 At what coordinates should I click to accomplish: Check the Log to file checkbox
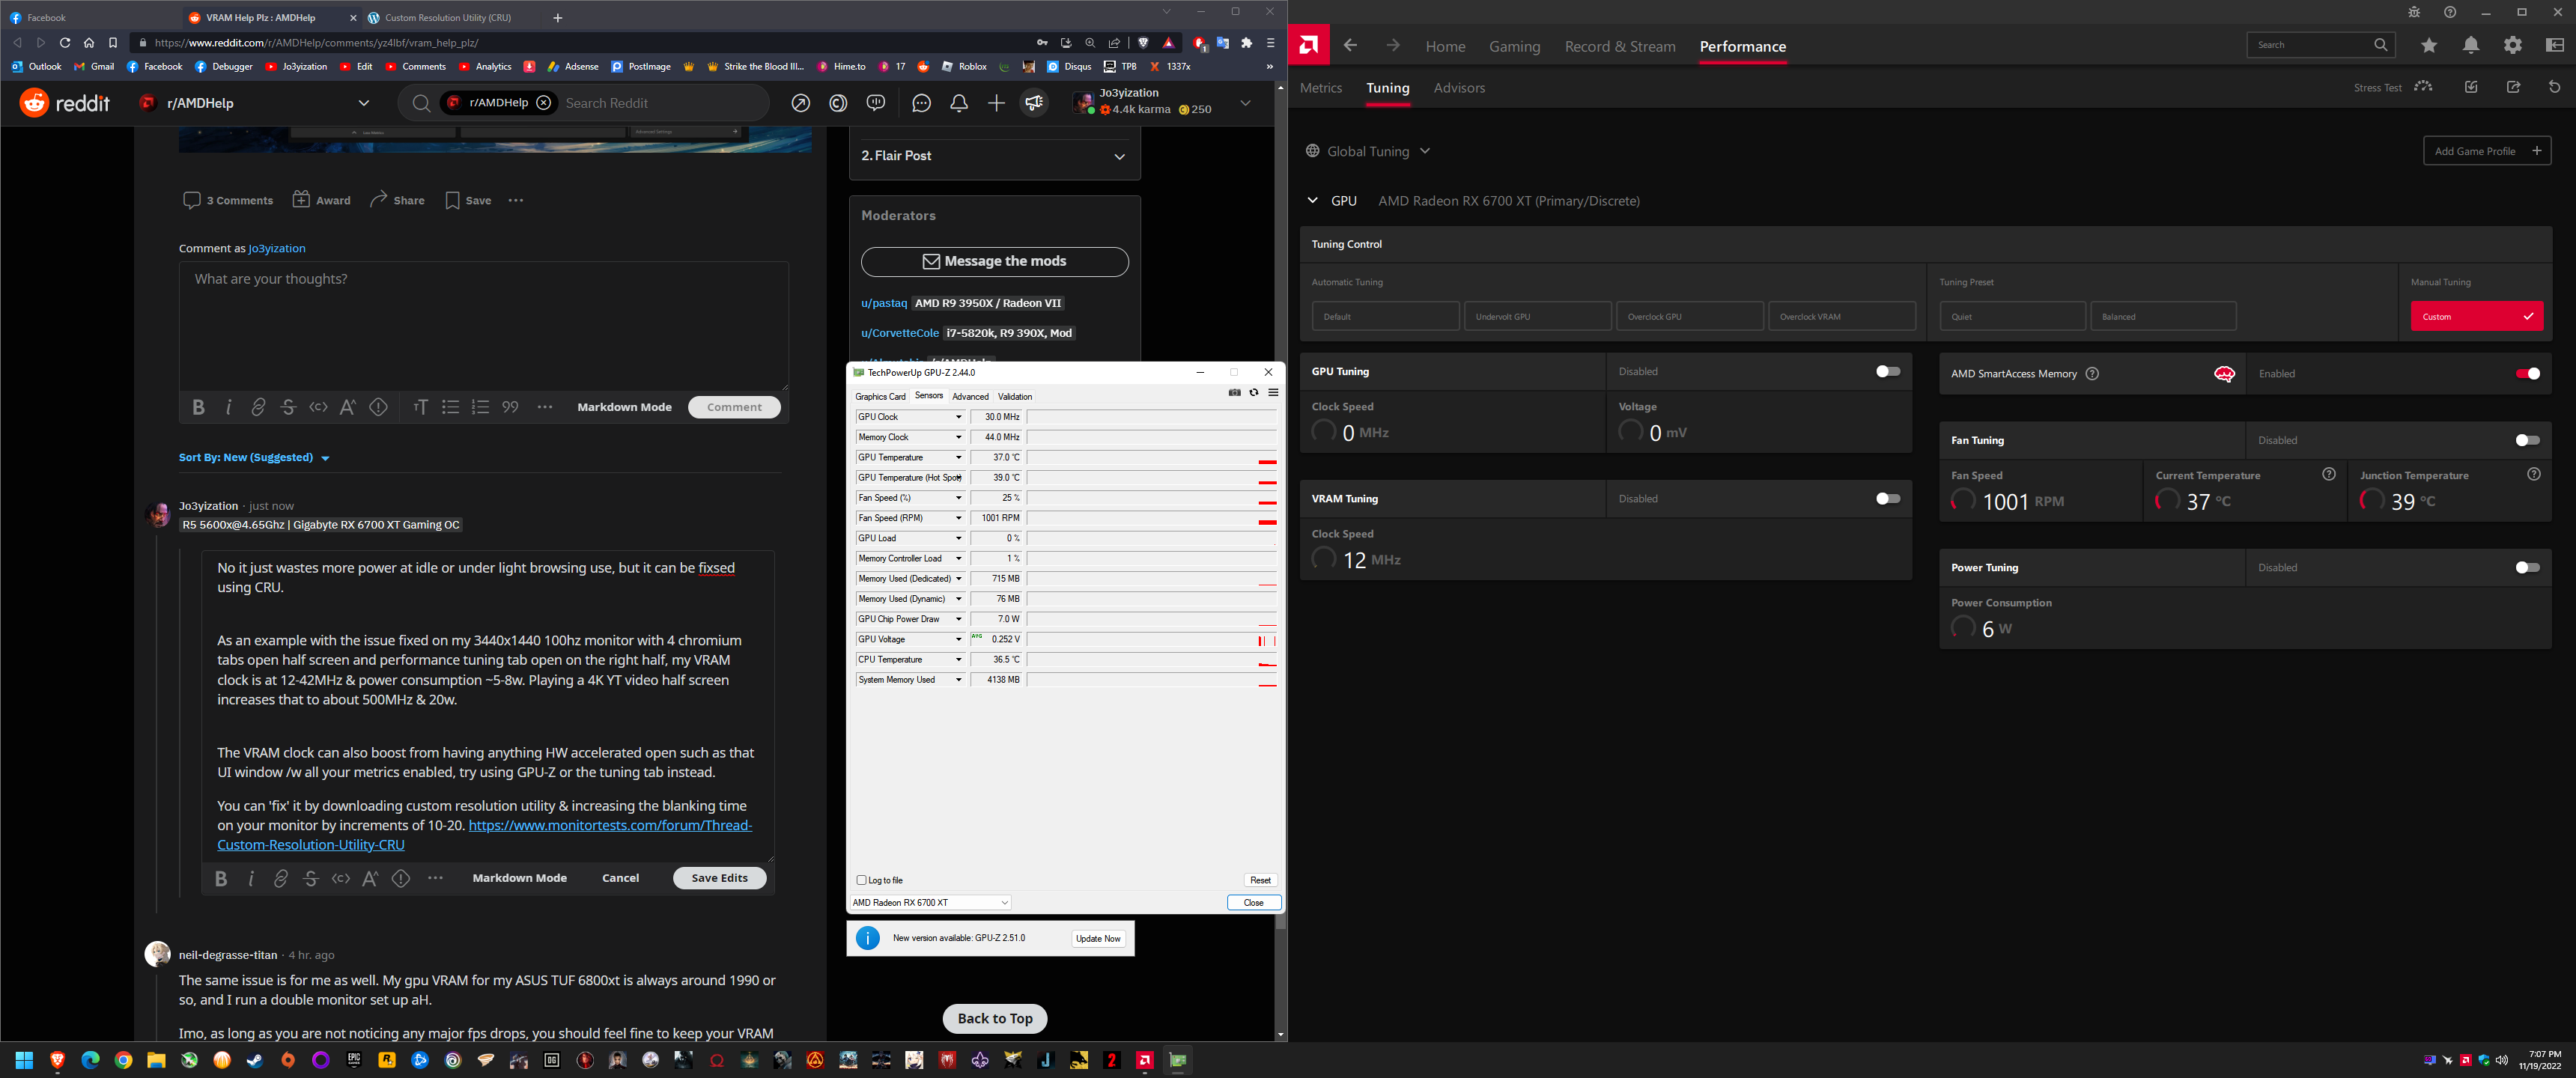click(861, 880)
